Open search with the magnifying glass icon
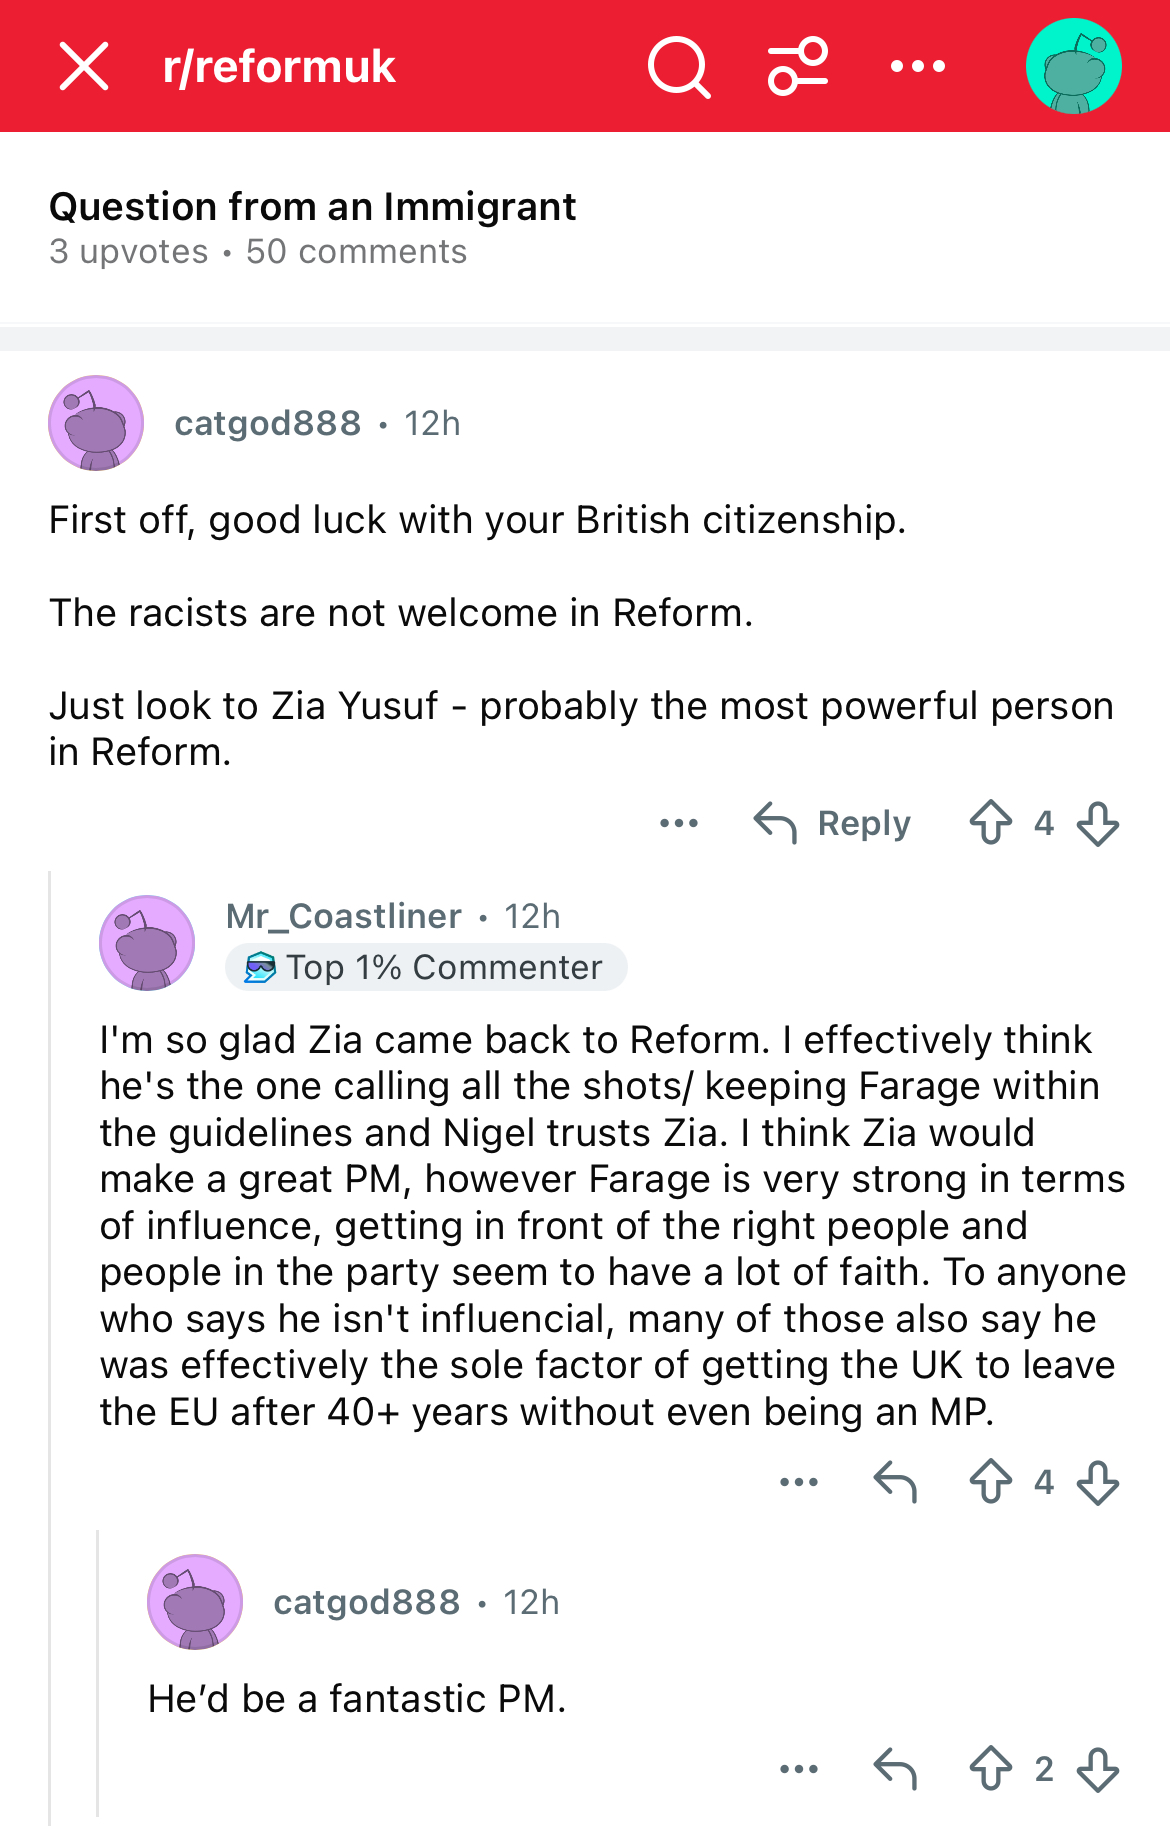Image resolution: width=1170 pixels, height=1826 pixels. 679,67
